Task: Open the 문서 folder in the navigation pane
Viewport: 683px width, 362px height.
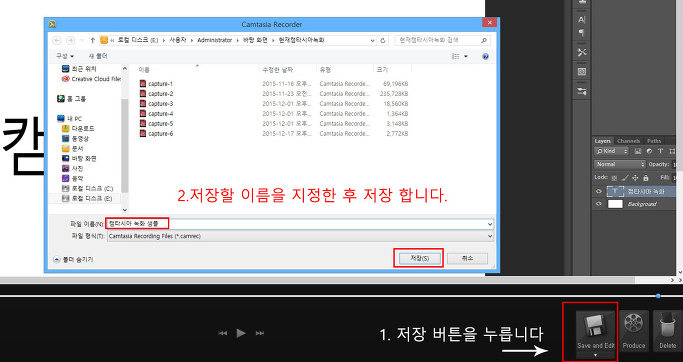Action: point(73,149)
